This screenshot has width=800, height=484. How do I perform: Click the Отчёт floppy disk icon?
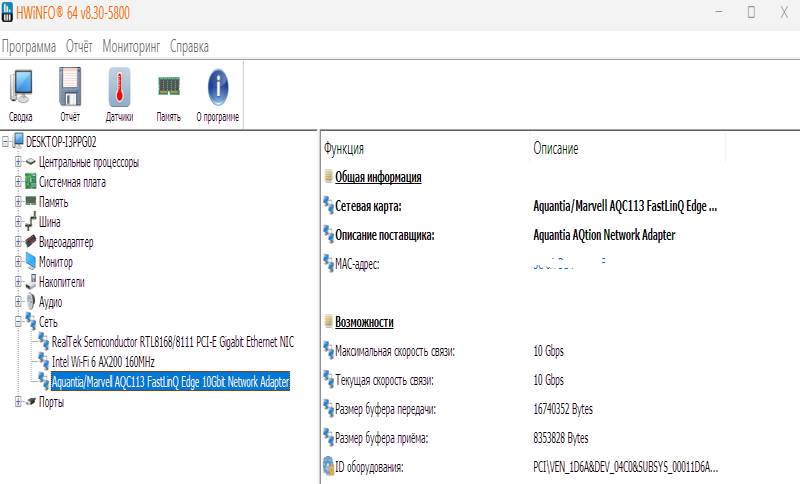click(70, 94)
